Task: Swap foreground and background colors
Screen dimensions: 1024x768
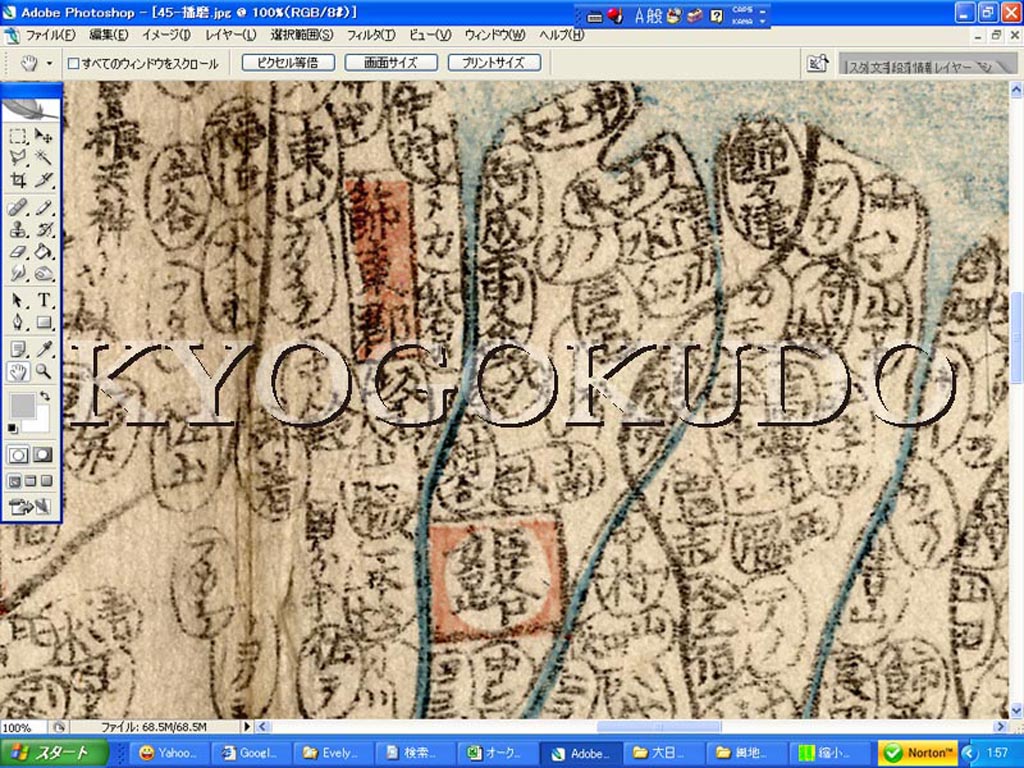Action: coord(44,396)
